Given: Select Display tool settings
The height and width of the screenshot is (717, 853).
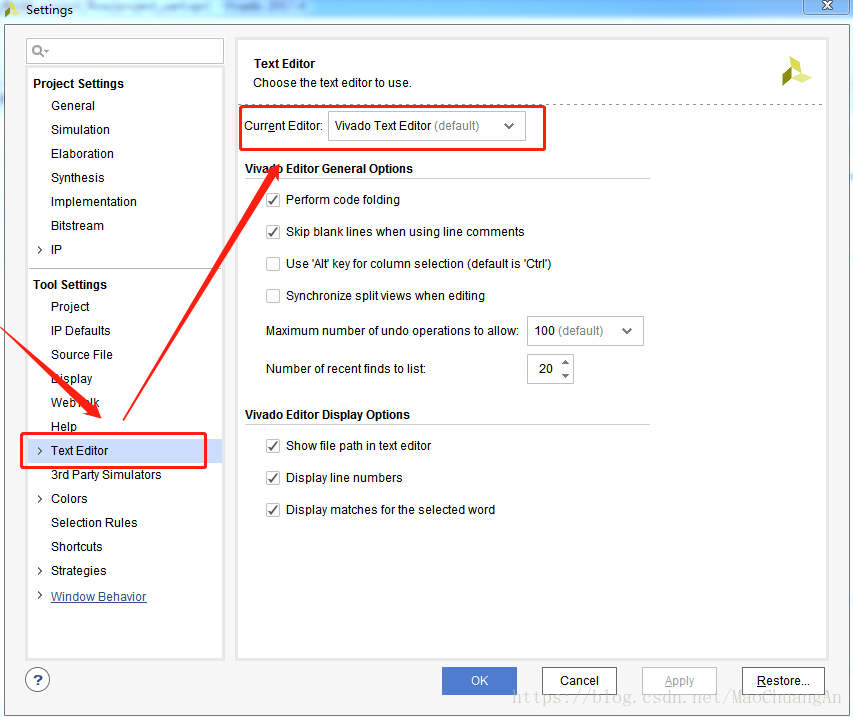Looking at the screenshot, I should pyautogui.click(x=71, y=379).
